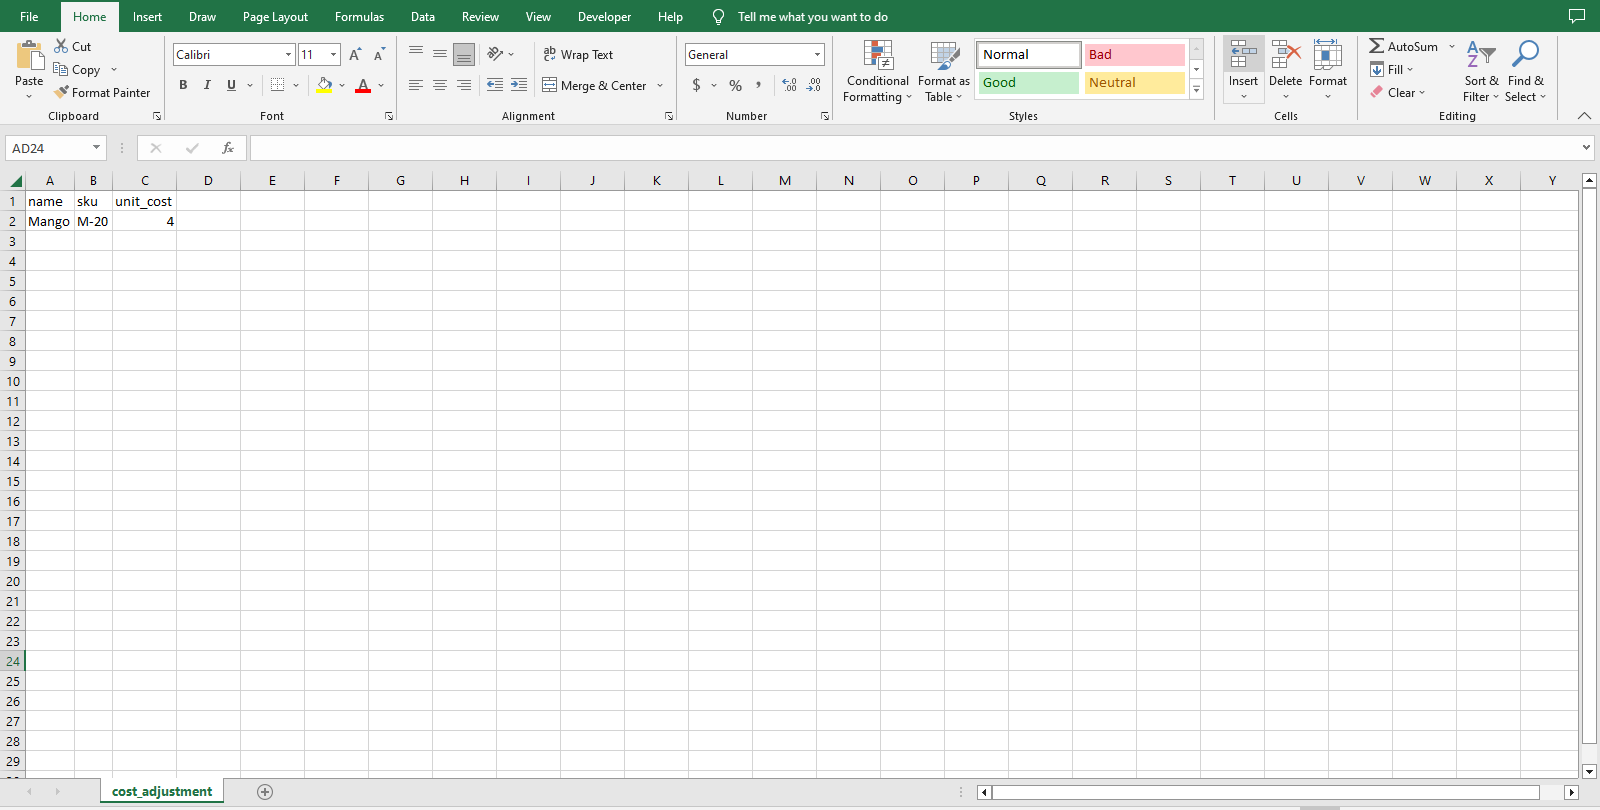Click the Format Painter icon

[62, 92]
